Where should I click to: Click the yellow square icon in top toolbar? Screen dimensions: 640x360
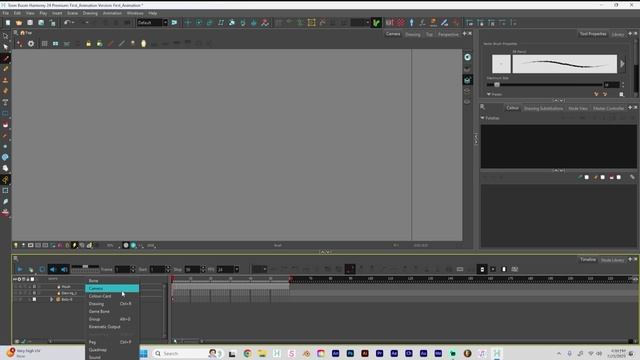[x=311, y=23]
